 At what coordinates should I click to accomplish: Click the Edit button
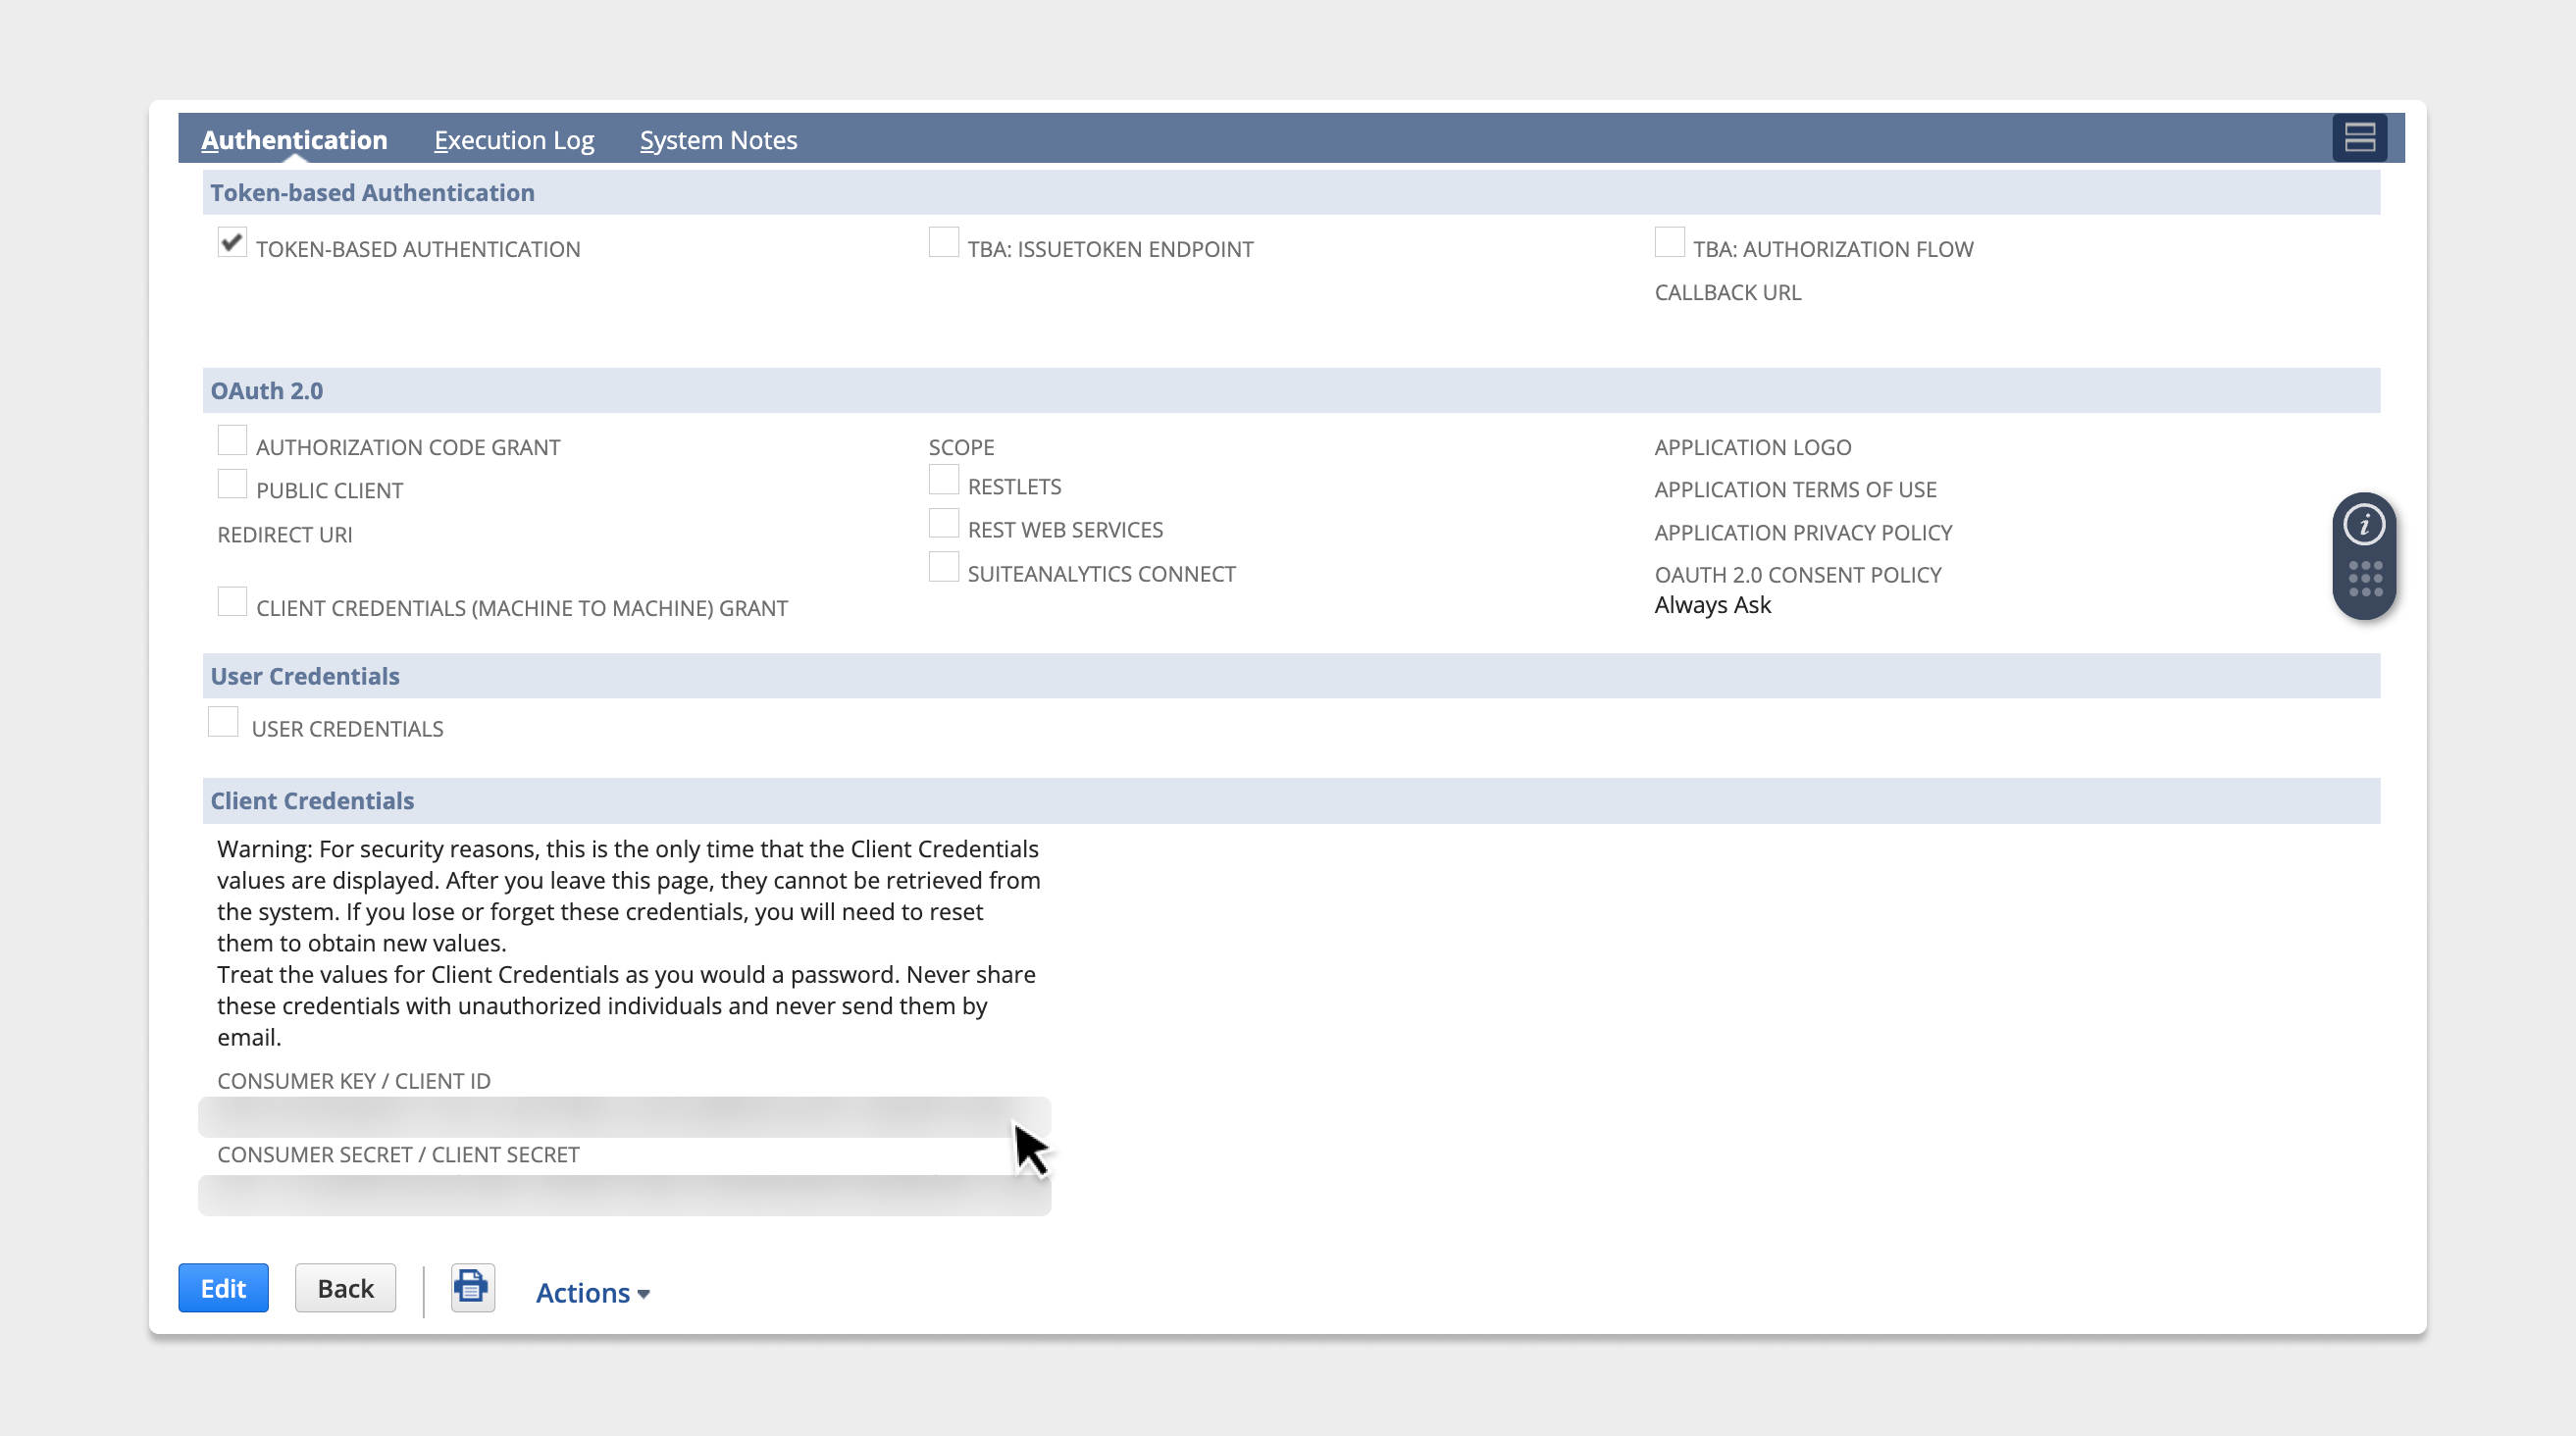click(x=223, y=1288)
